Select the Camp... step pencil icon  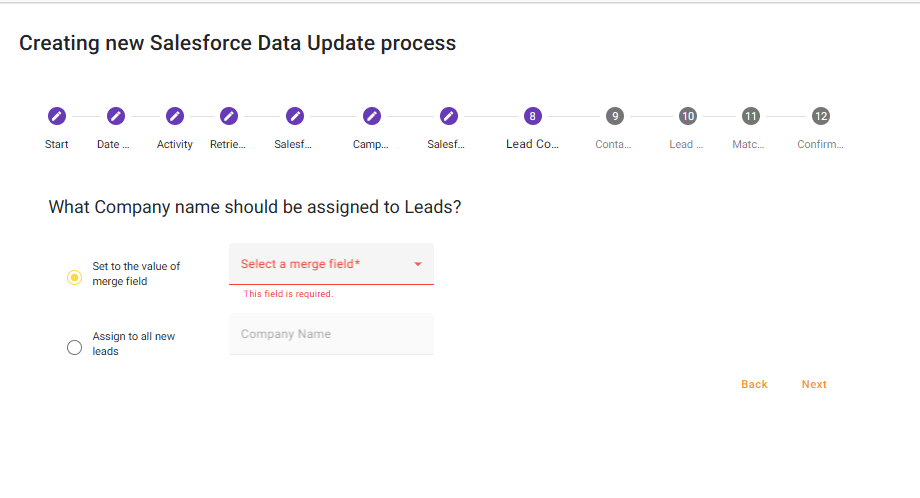(x=371, y=116)
